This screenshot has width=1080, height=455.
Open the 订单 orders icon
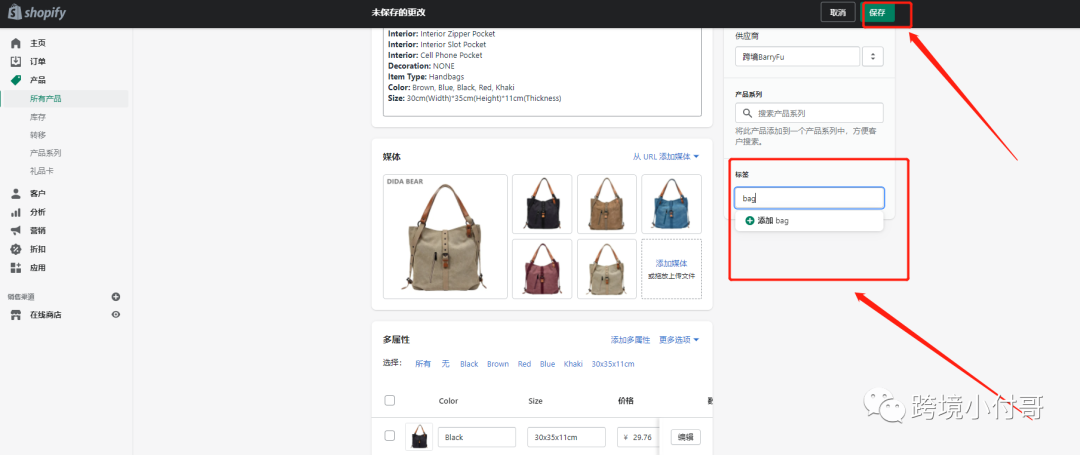click(16, 61)
